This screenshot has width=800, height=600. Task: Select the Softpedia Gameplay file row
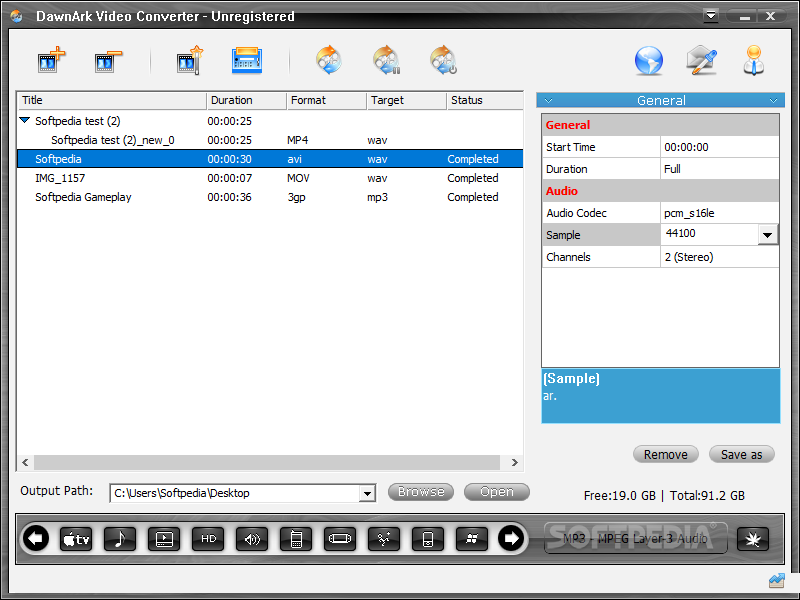pyautogui.click(x=270, y=197)
